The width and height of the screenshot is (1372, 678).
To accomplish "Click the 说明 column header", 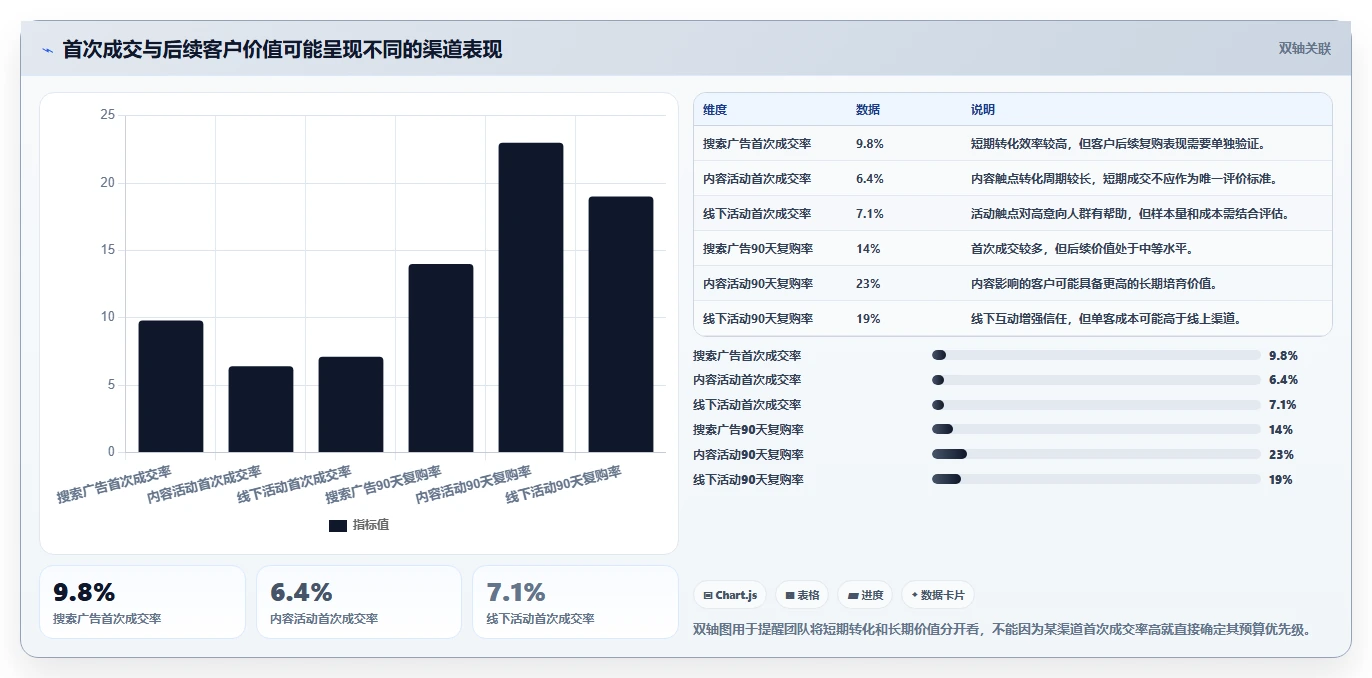I will pyautogui.click(x=983, y=110).
